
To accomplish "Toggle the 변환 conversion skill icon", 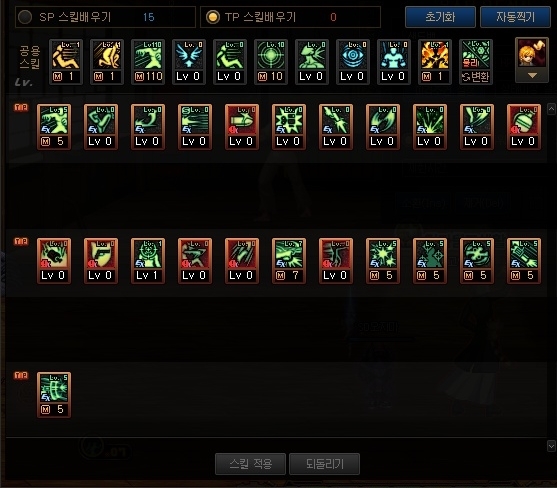I will (476, 62).
